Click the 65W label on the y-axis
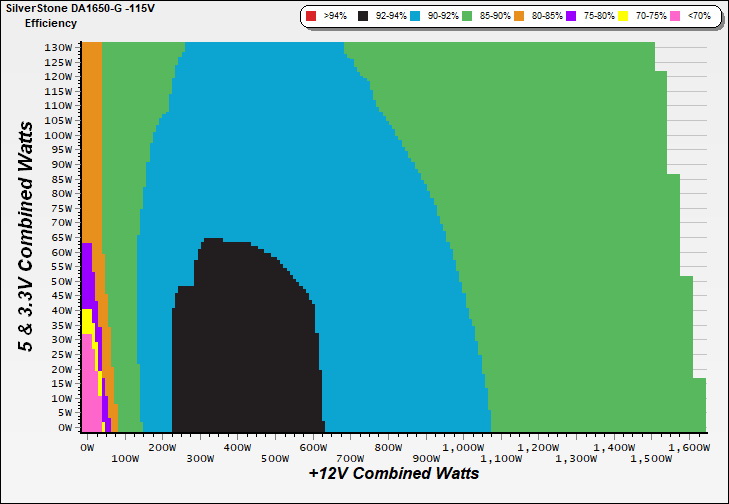This screenshot has height=504, width=729. tap(61, 237)
